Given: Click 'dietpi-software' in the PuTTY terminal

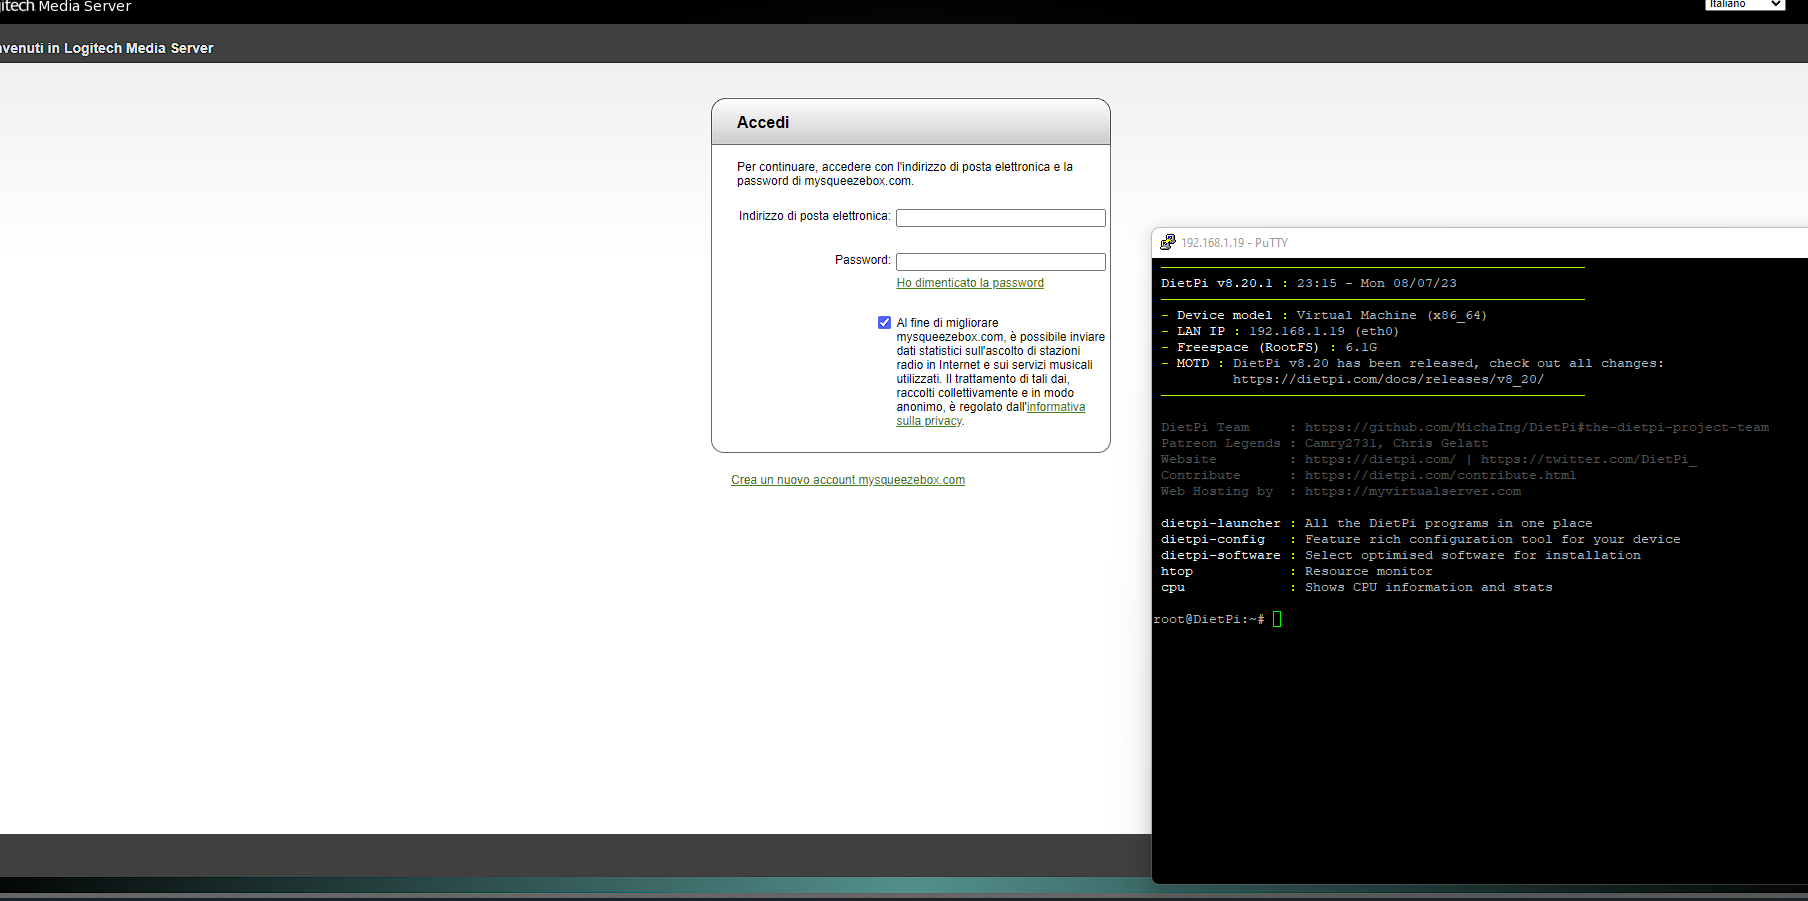Looking at the screenshot, I should coord(1220,555).
